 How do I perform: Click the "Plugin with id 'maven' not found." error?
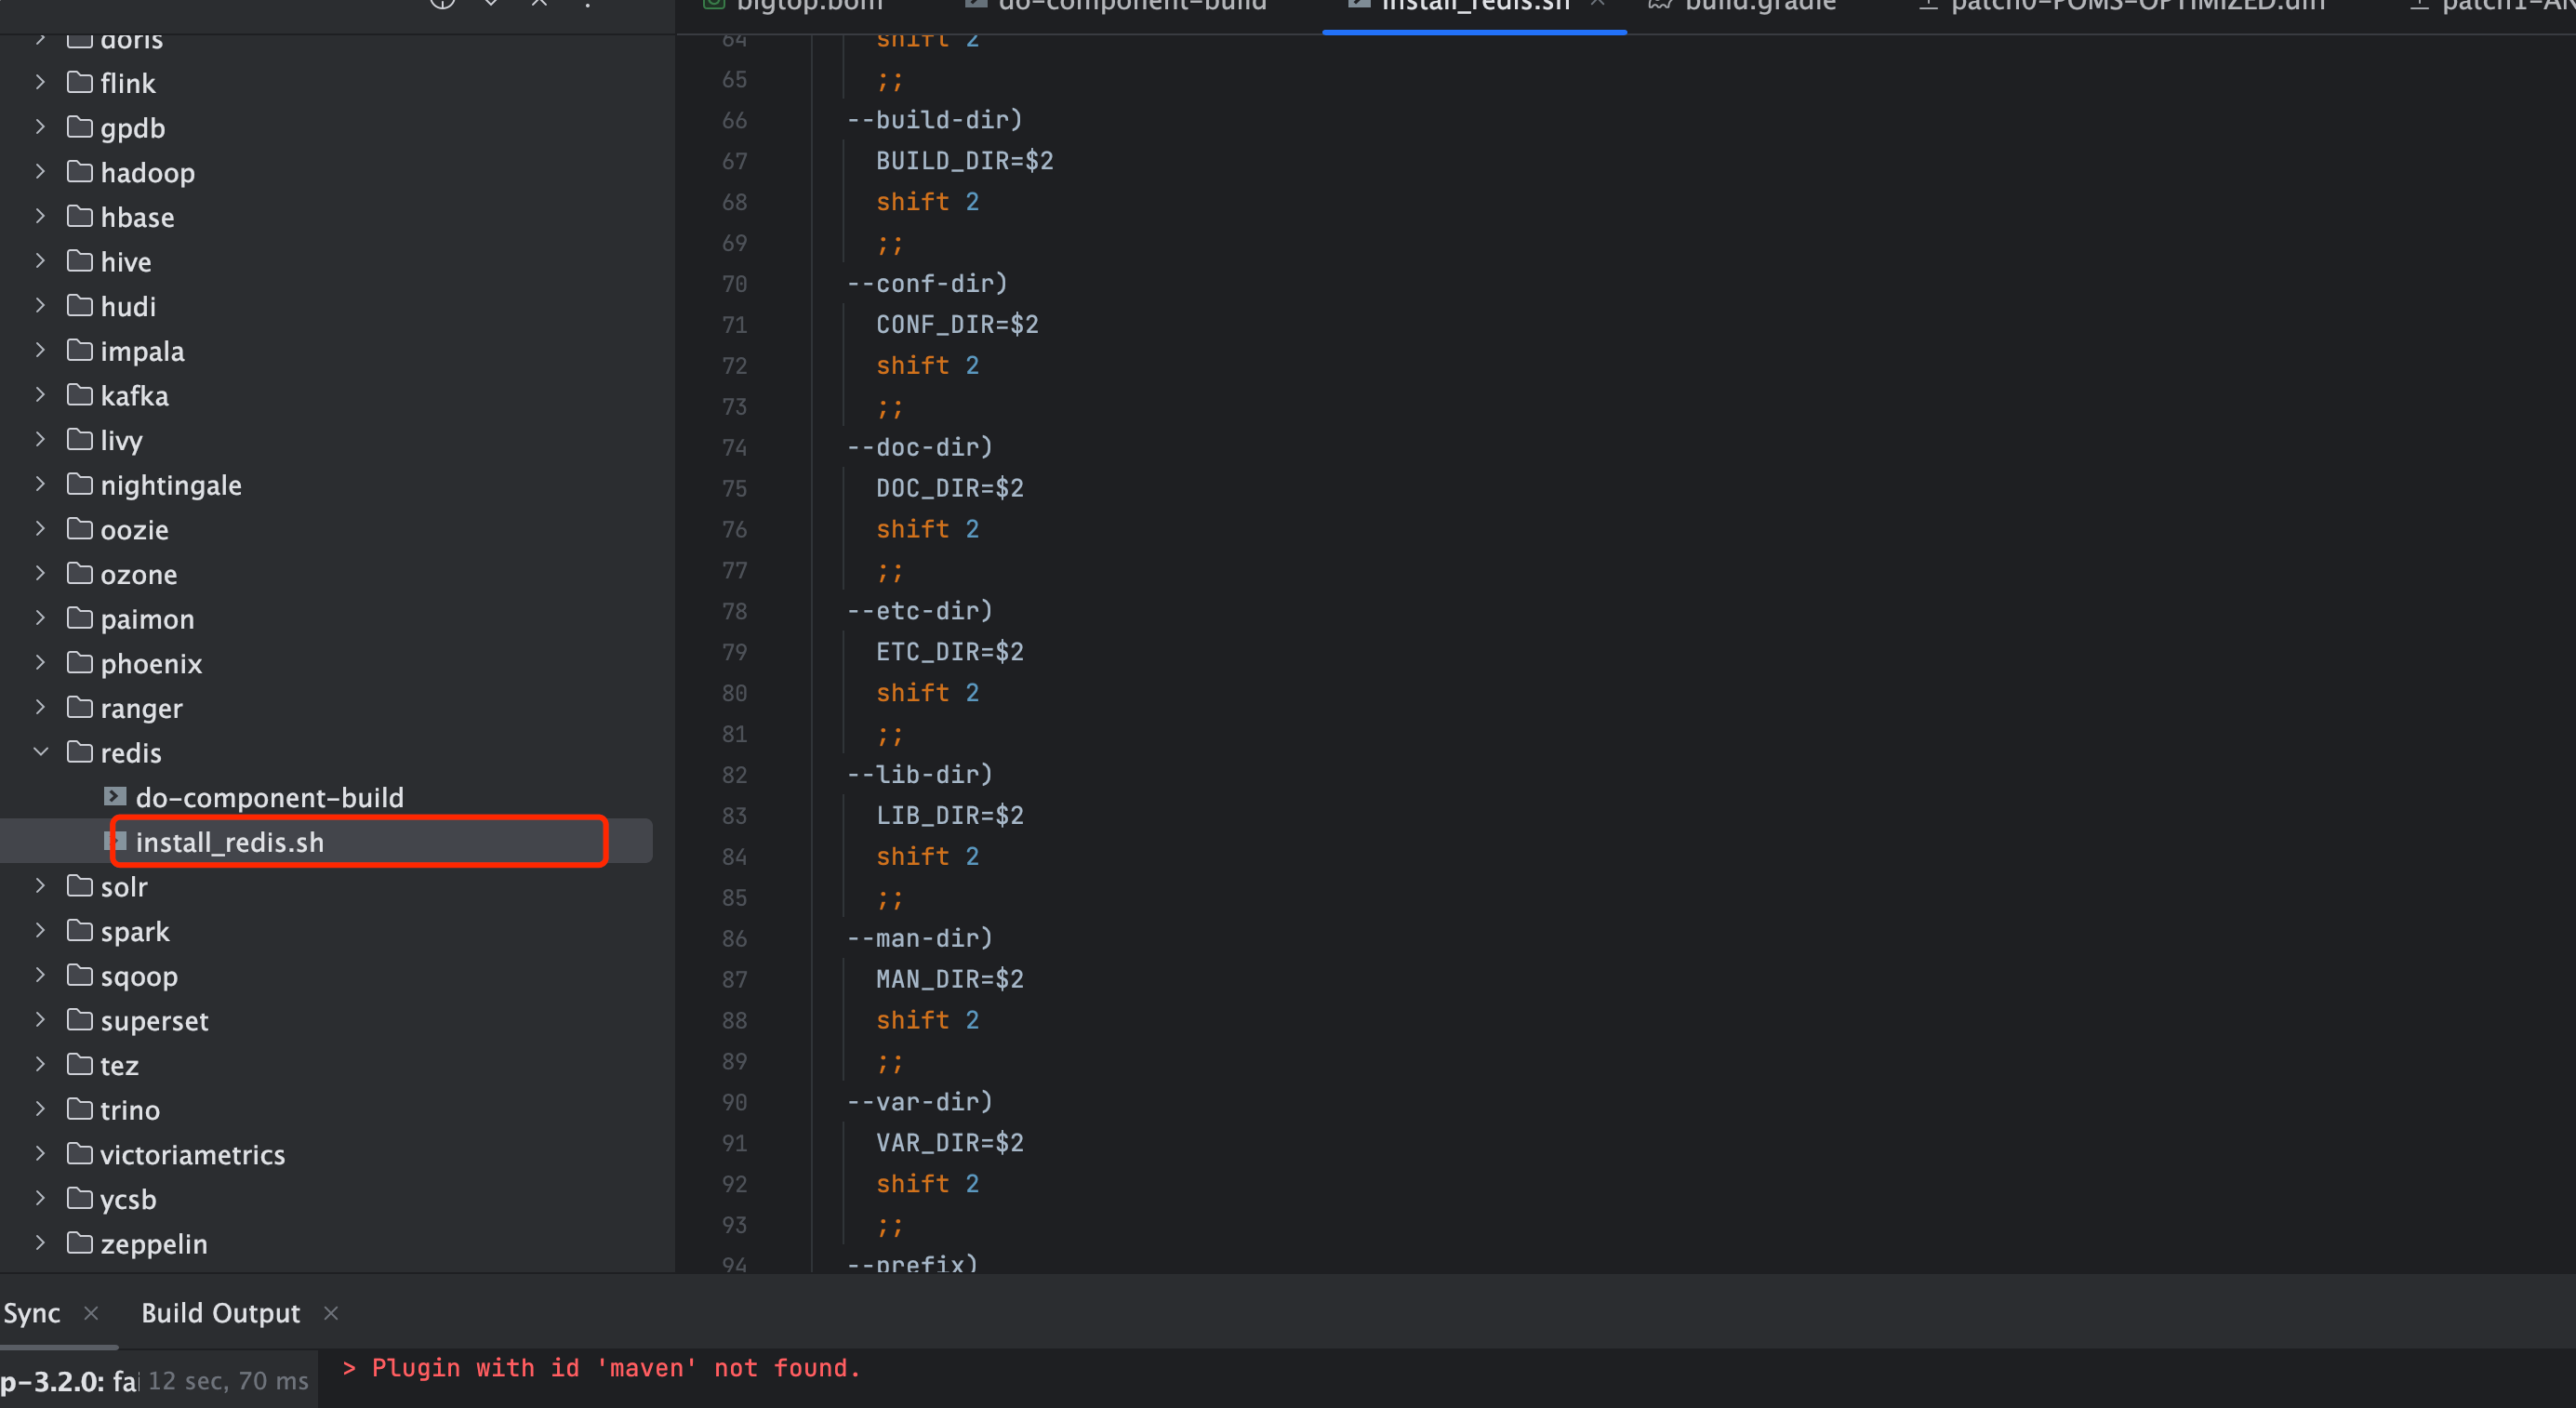[x=616, y=1368]
